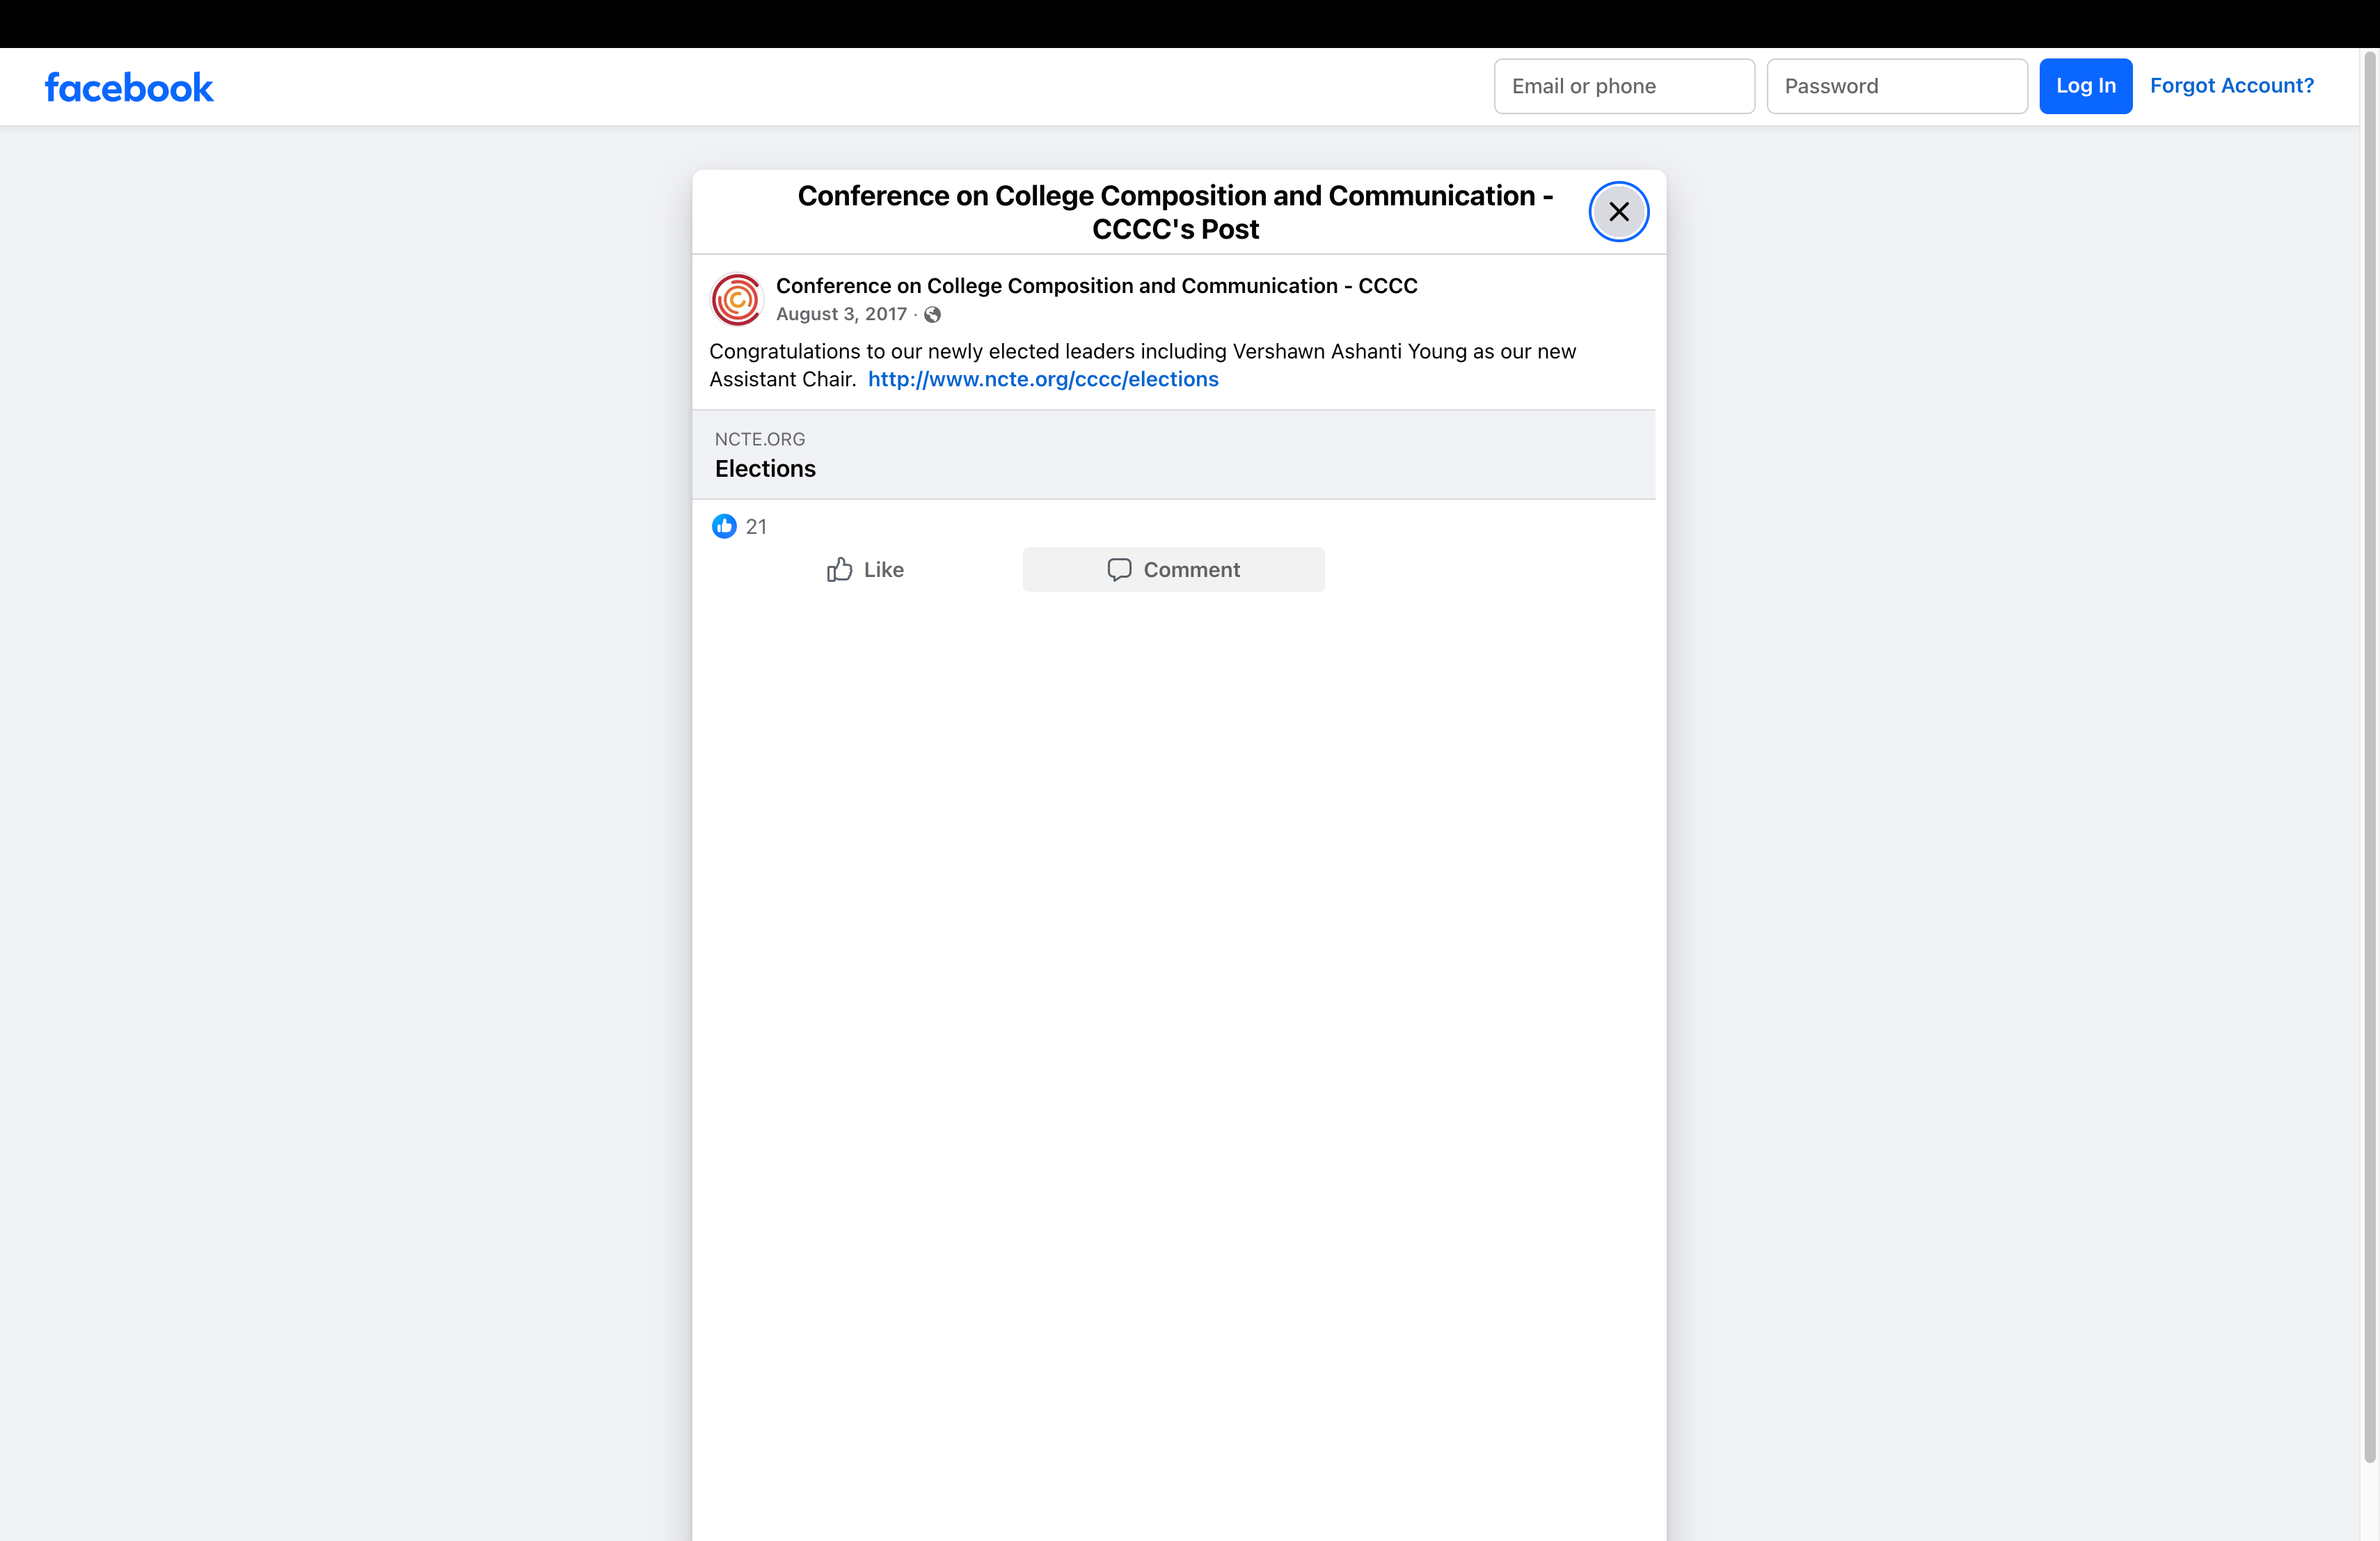This screenshot has width=2380, height=1541.
Task: Comment on the CCCC post
Action: [1173, 569]
